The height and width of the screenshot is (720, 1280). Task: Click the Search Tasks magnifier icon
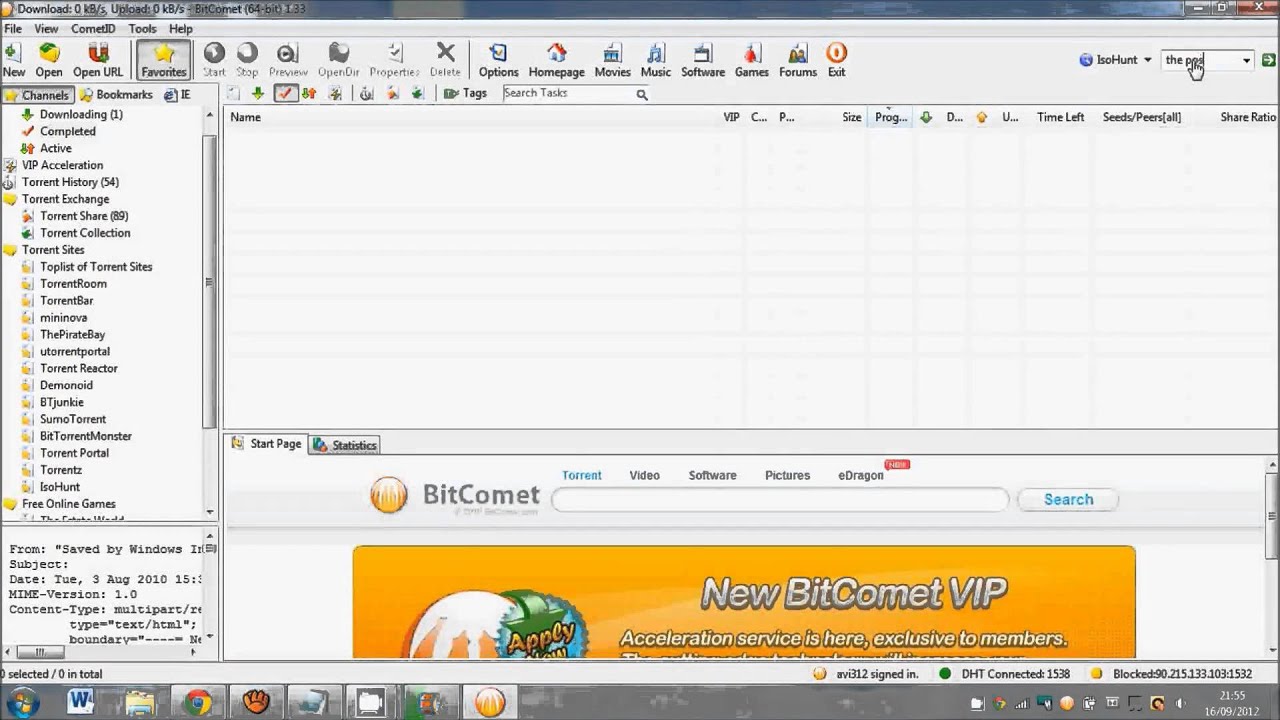tap(642, 94)
